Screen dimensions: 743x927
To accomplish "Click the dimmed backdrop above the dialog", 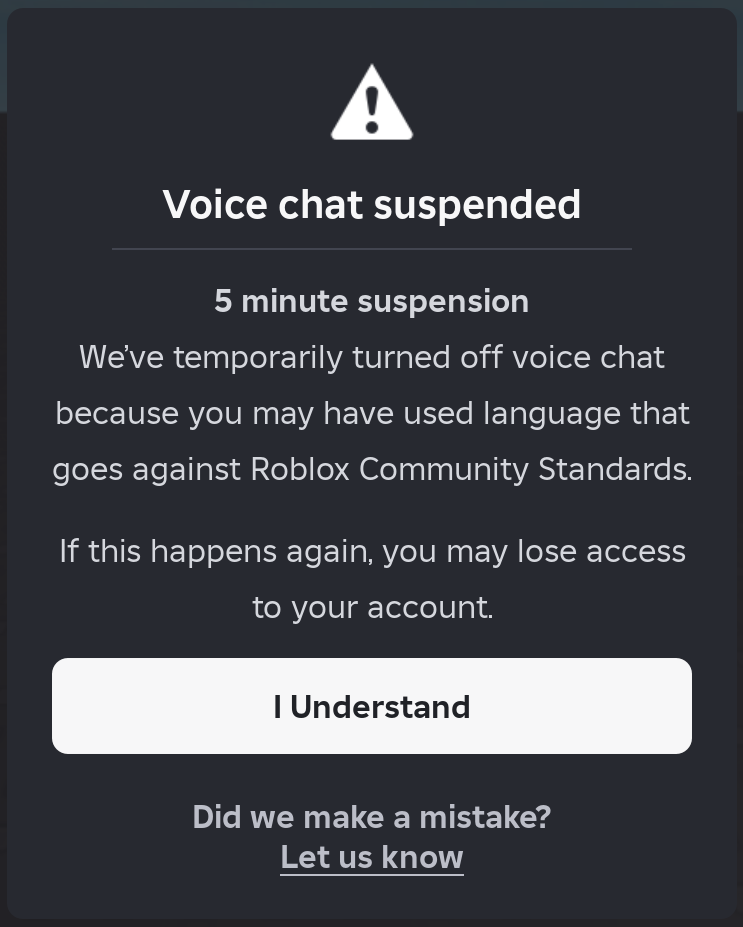I will tap(372, 4).
